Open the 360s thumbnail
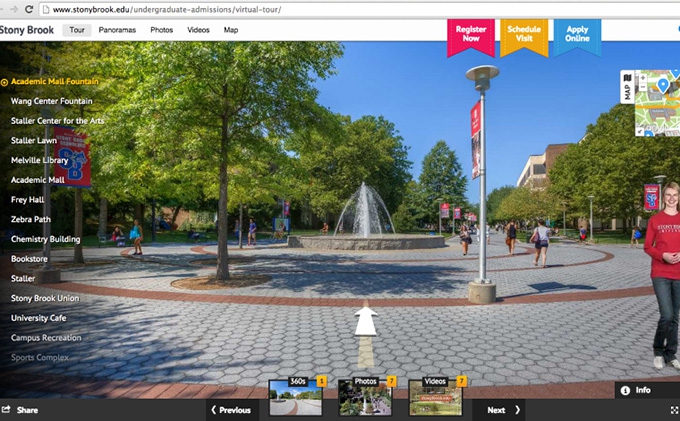 (x=295, y=399)
